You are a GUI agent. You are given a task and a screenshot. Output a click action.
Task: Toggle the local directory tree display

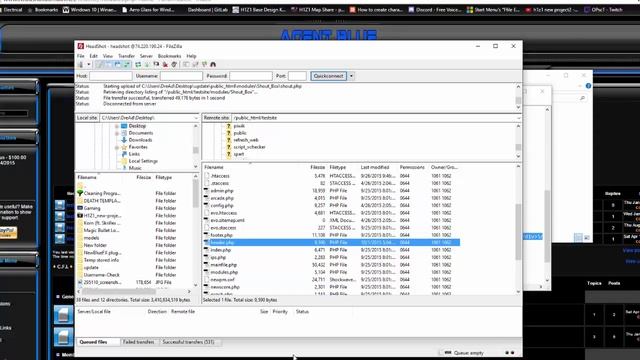click(109, 64)
